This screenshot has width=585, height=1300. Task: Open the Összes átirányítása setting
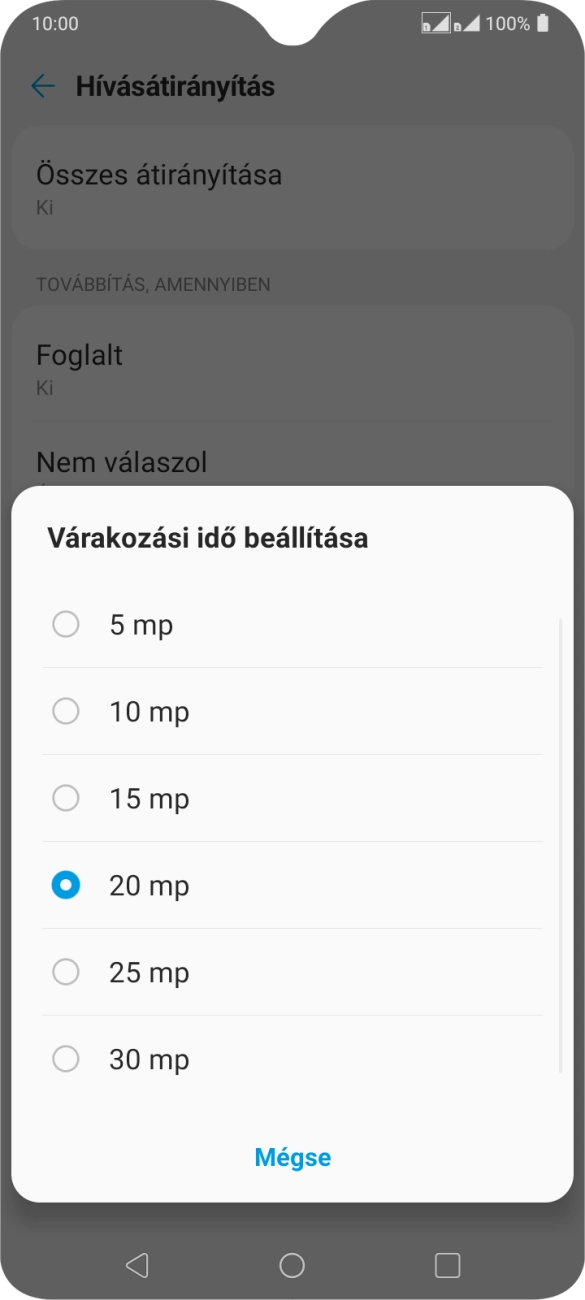tap(292, 188)
